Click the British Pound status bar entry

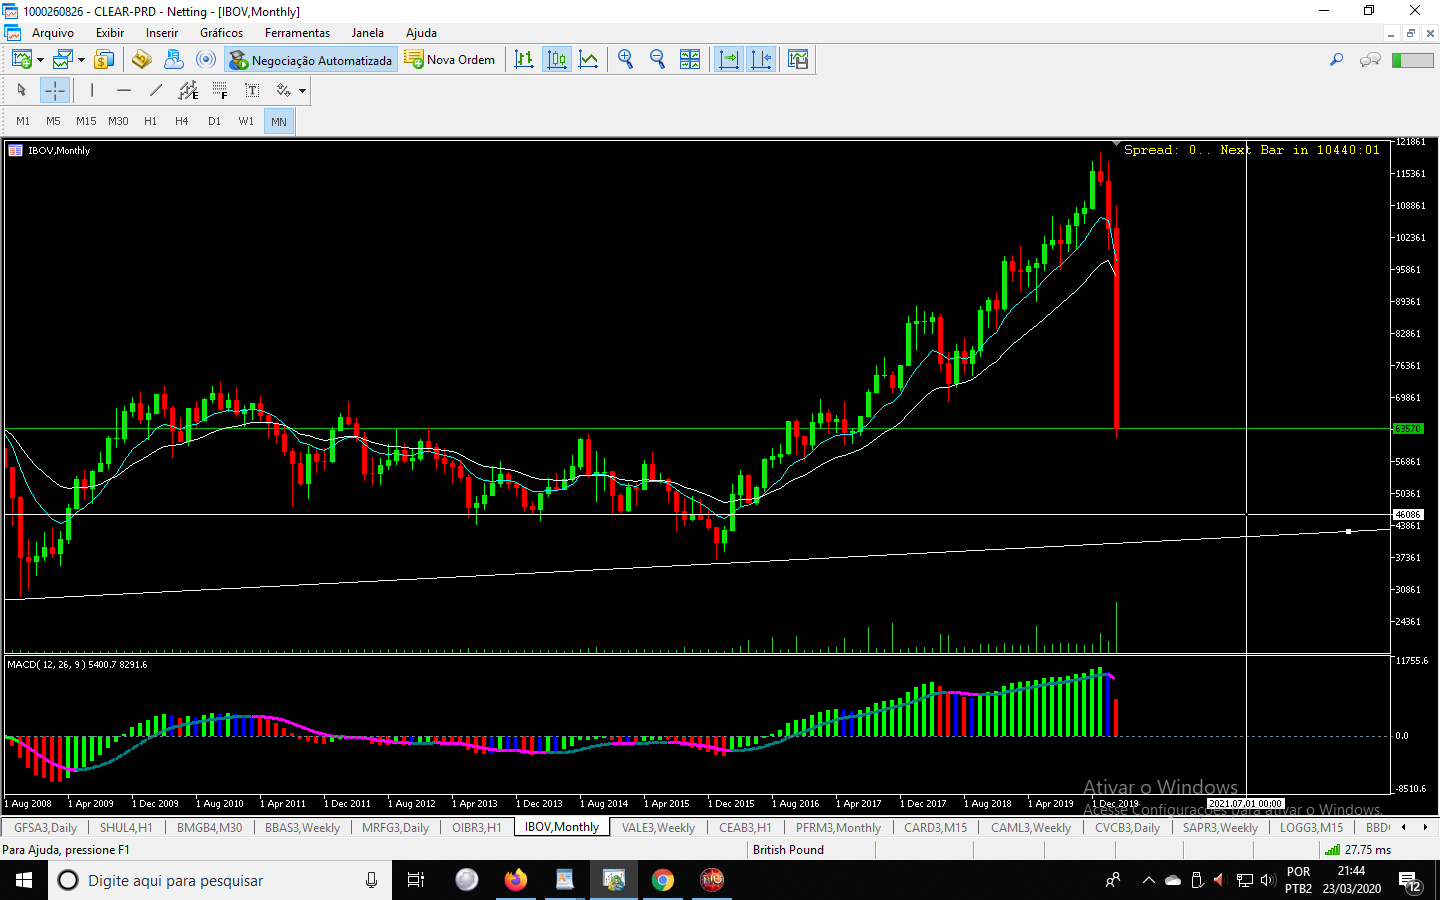[788, 850]
